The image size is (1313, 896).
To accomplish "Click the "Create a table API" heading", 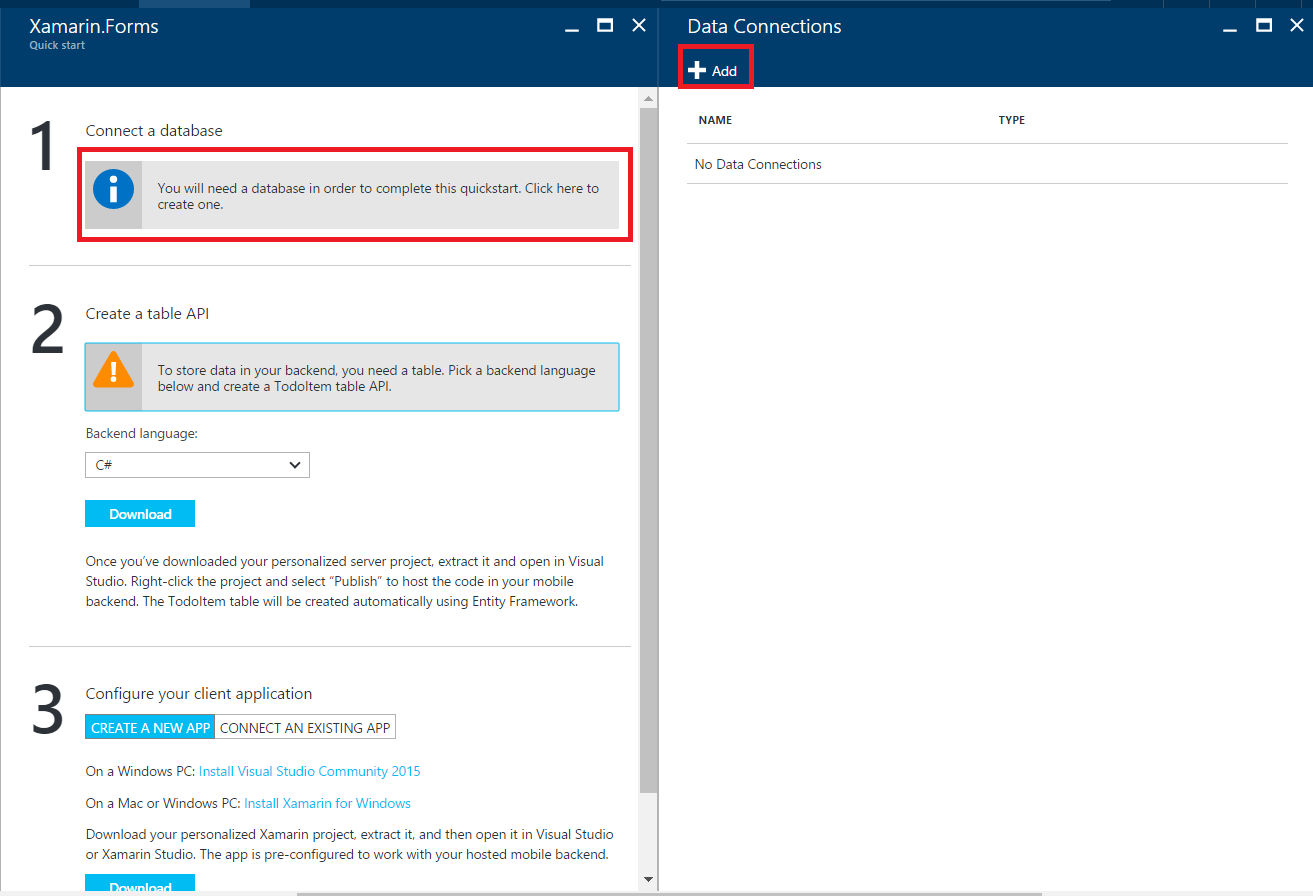I will tap(147, 314).
